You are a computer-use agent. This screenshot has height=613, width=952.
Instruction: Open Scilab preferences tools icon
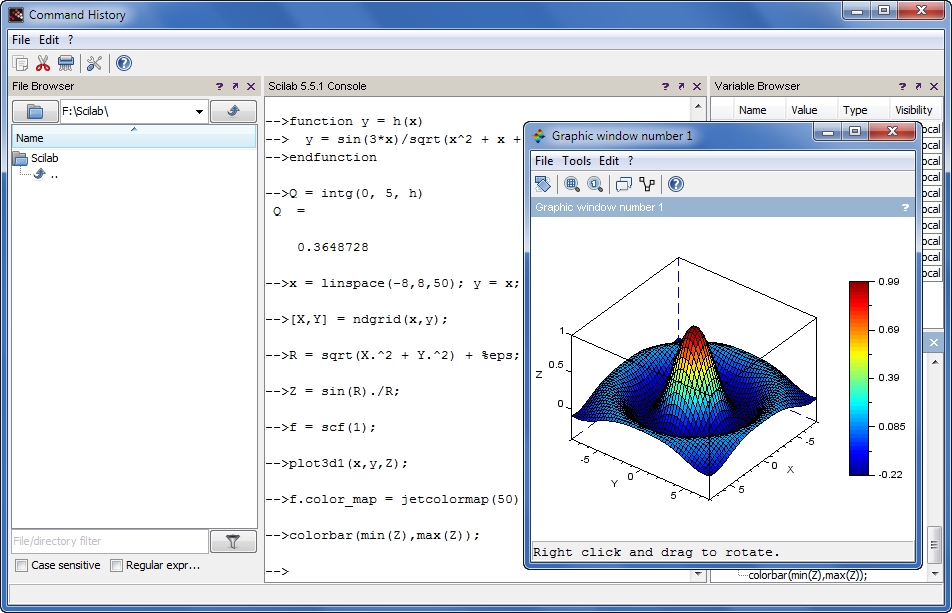[94, 63]
